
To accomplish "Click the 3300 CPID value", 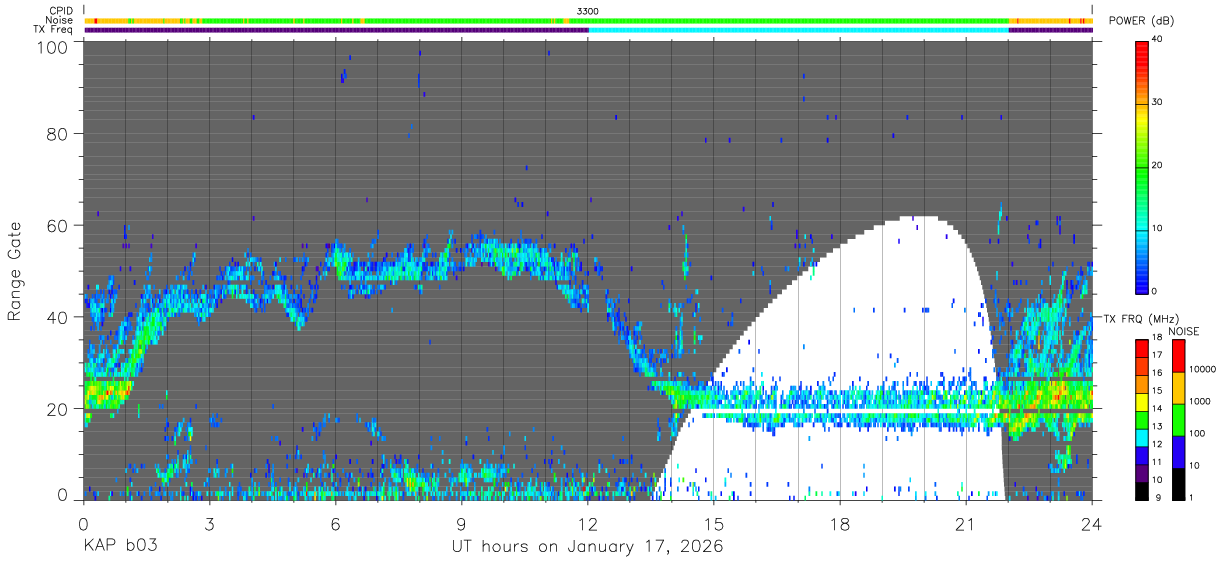I will pos(588,10).
